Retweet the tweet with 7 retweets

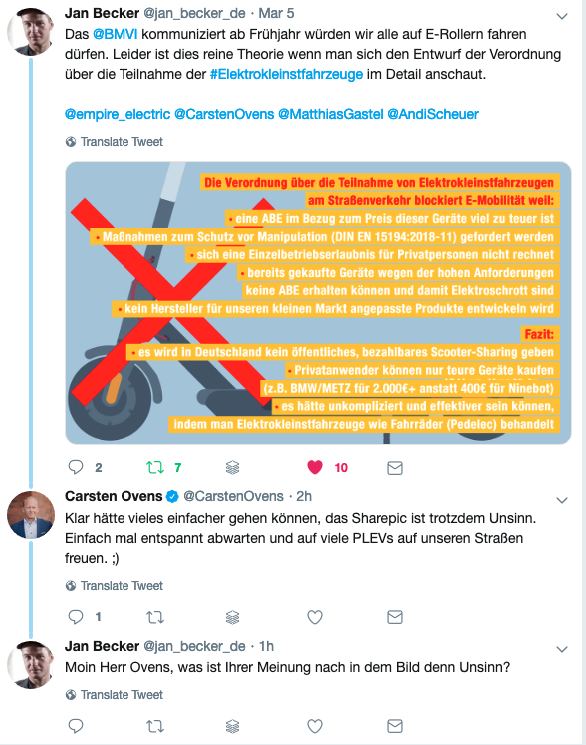pyautogui.click(x=155, y=468)
